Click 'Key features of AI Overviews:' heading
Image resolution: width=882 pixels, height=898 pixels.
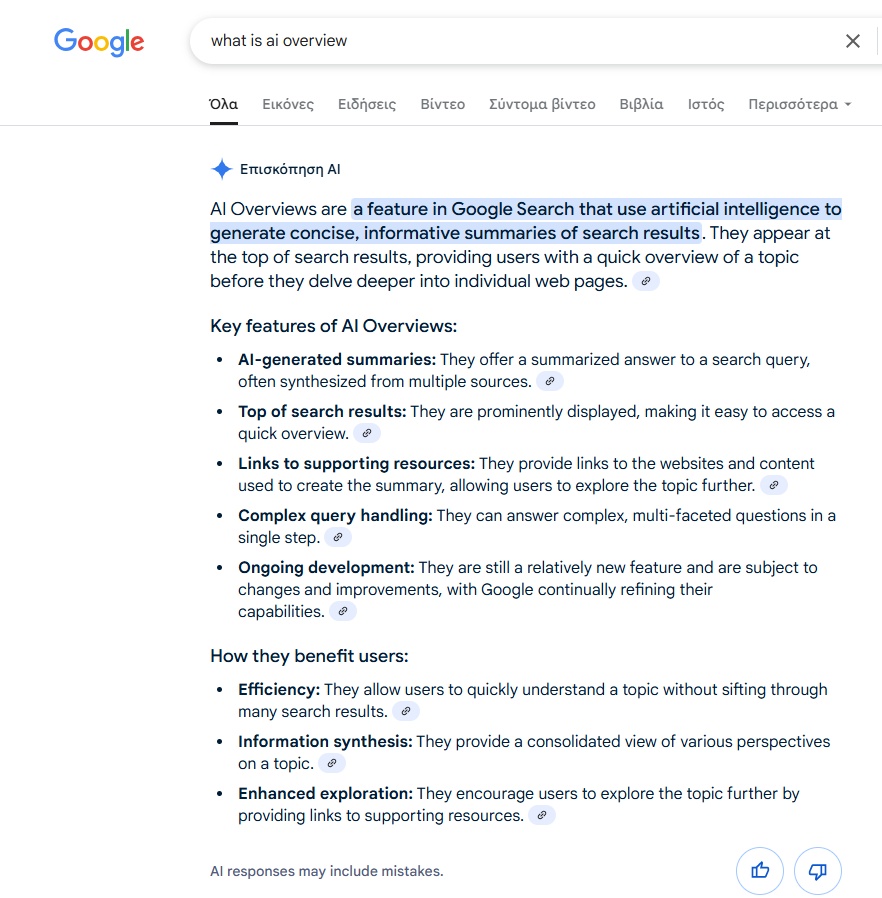pyautogui.click(x=334, y=326)
